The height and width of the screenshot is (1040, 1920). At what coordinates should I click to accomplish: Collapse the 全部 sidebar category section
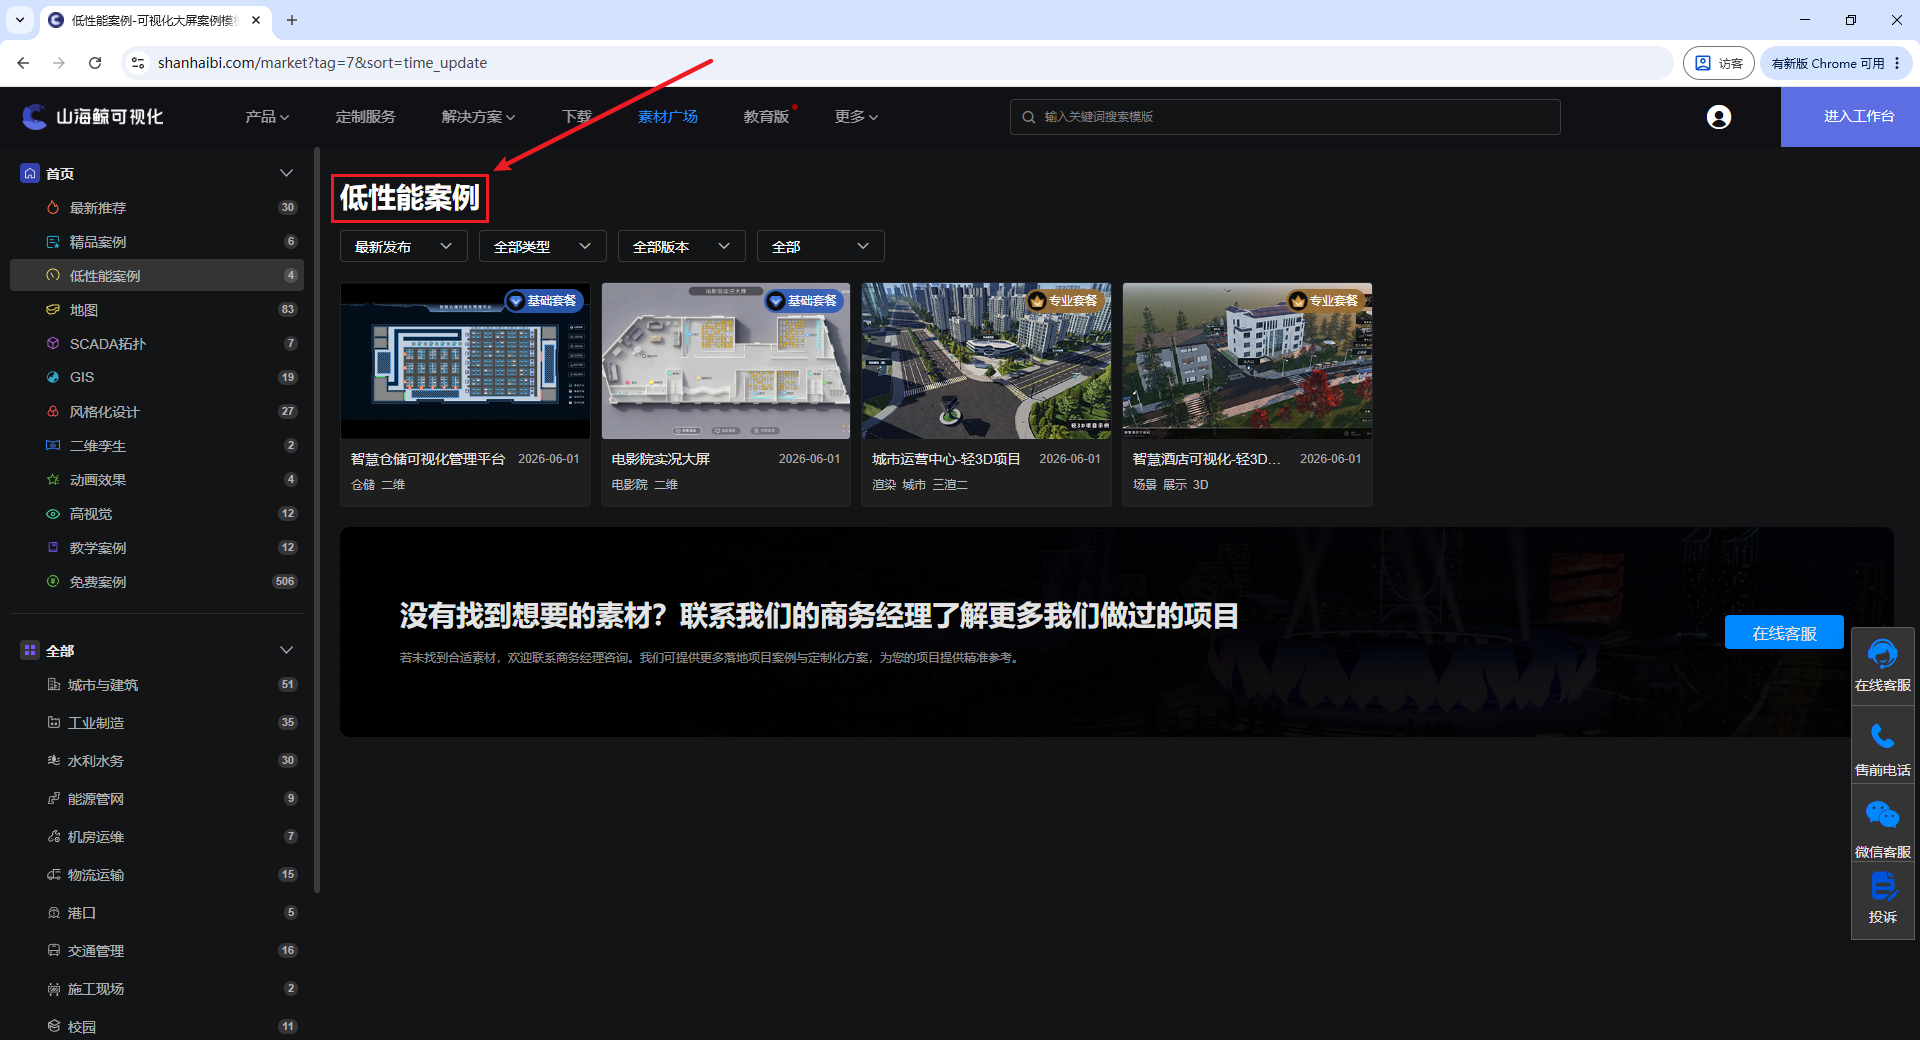(286, 650)
